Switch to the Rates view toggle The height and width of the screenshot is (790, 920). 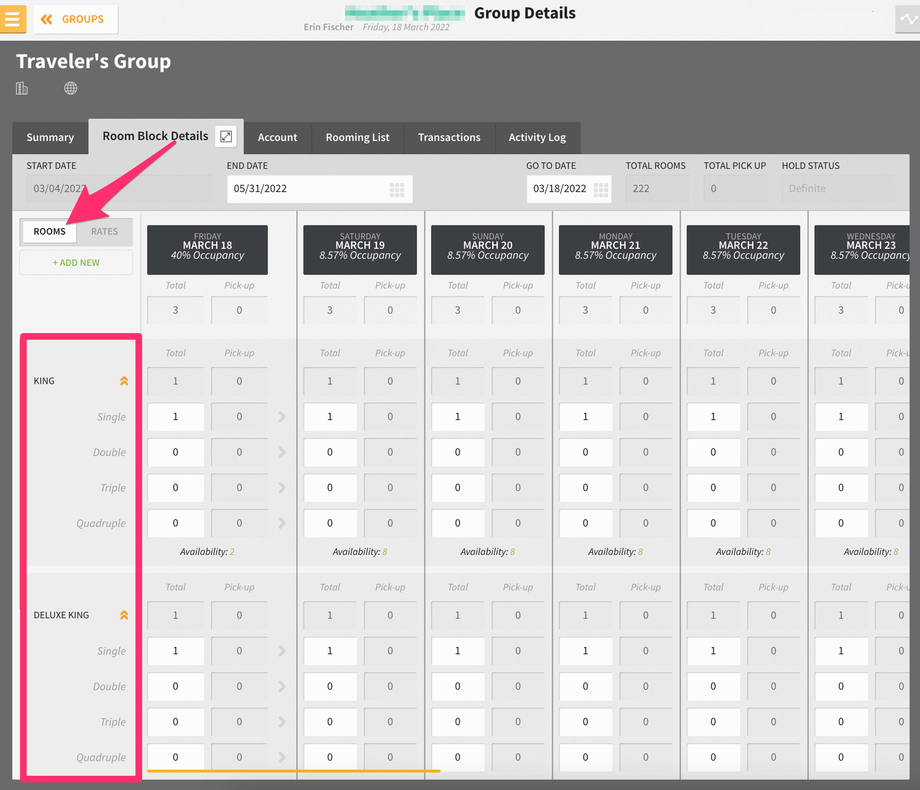coord(104,232)
